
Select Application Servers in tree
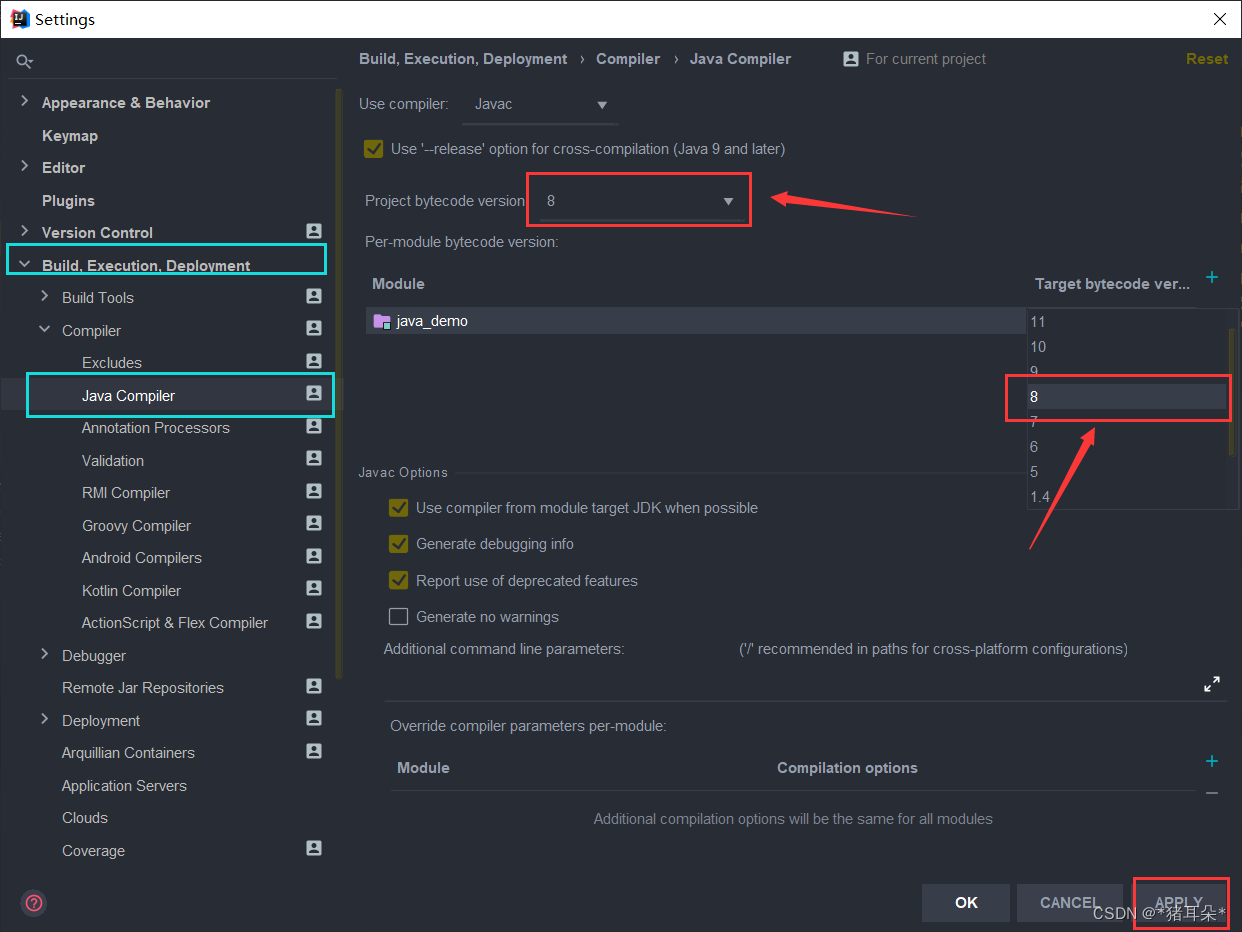point(124,786)
